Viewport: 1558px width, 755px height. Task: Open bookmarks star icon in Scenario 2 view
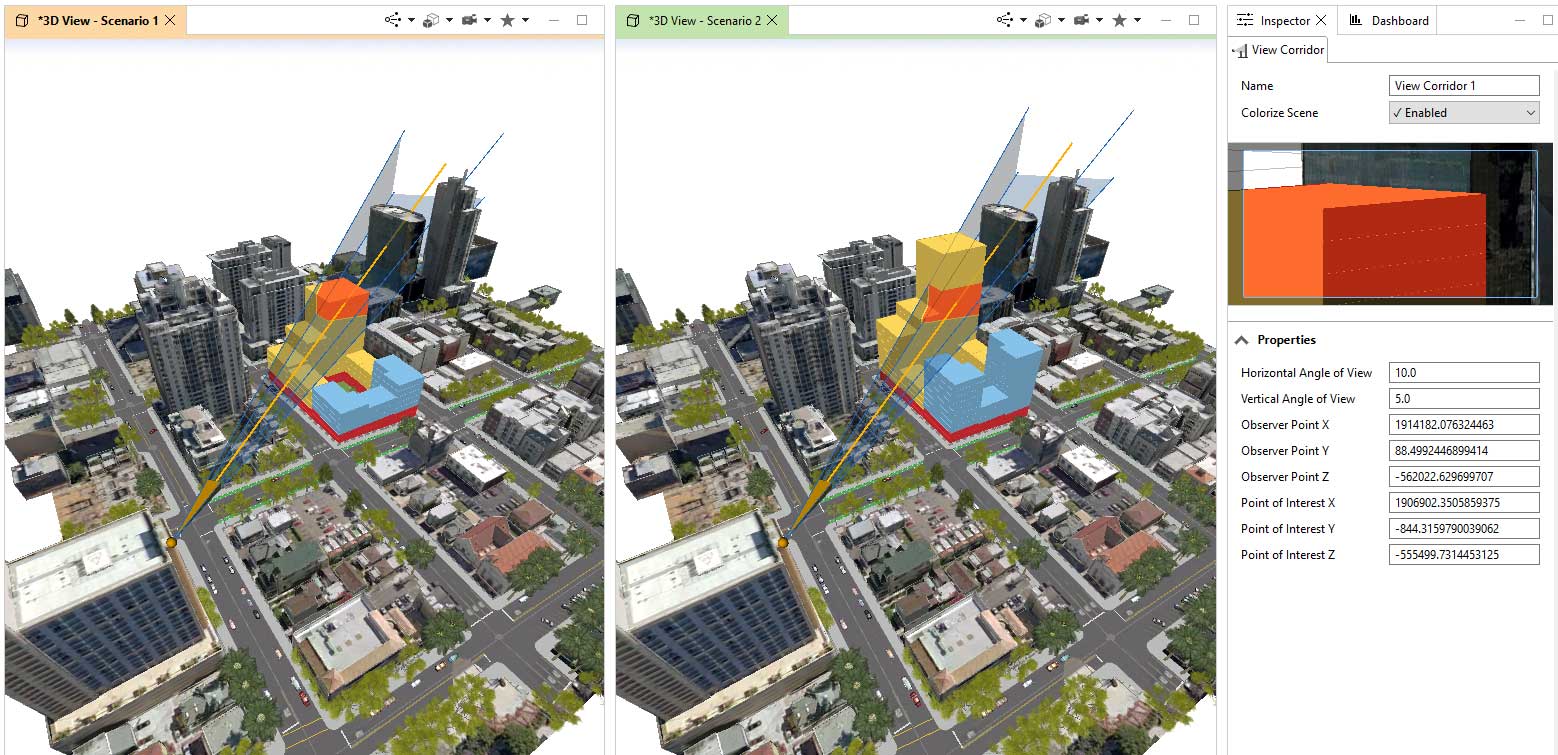tap(1119, 20)
